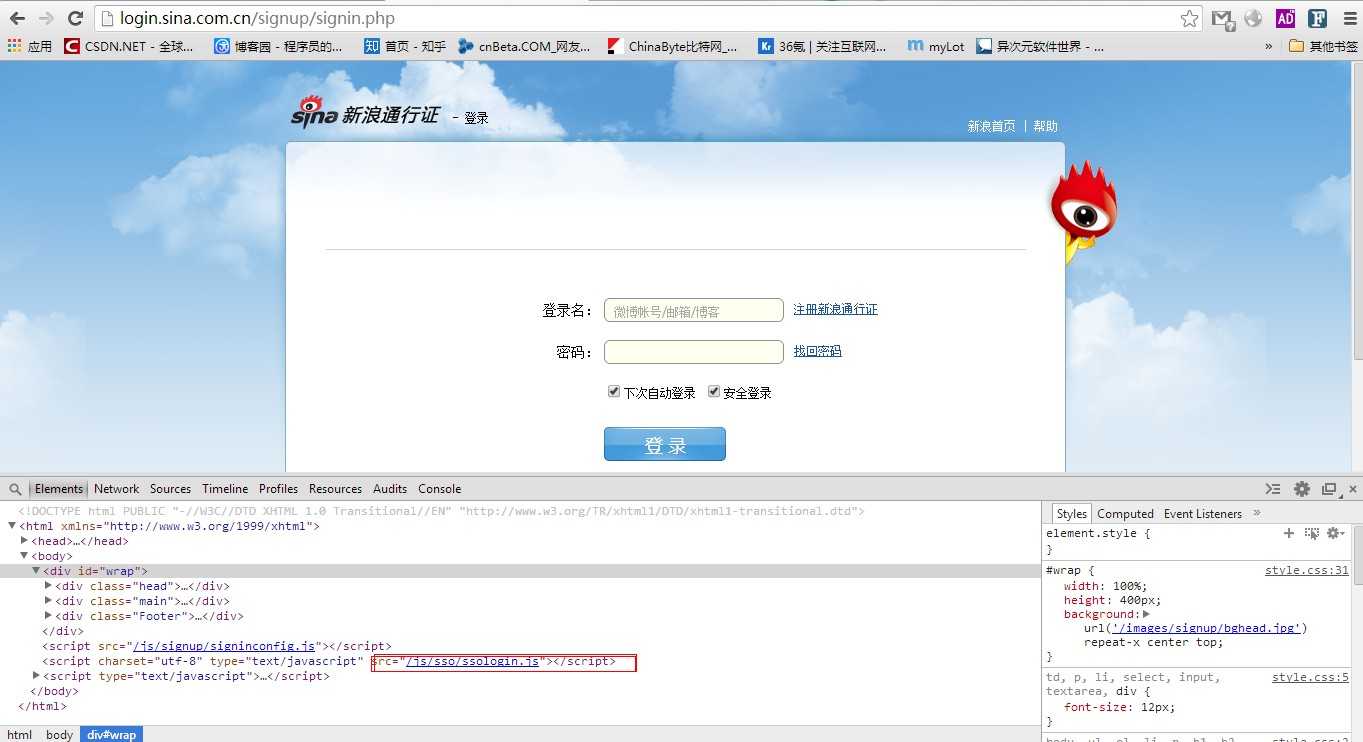
Task: Open the 博客园 bookmark
Action: 278,46
